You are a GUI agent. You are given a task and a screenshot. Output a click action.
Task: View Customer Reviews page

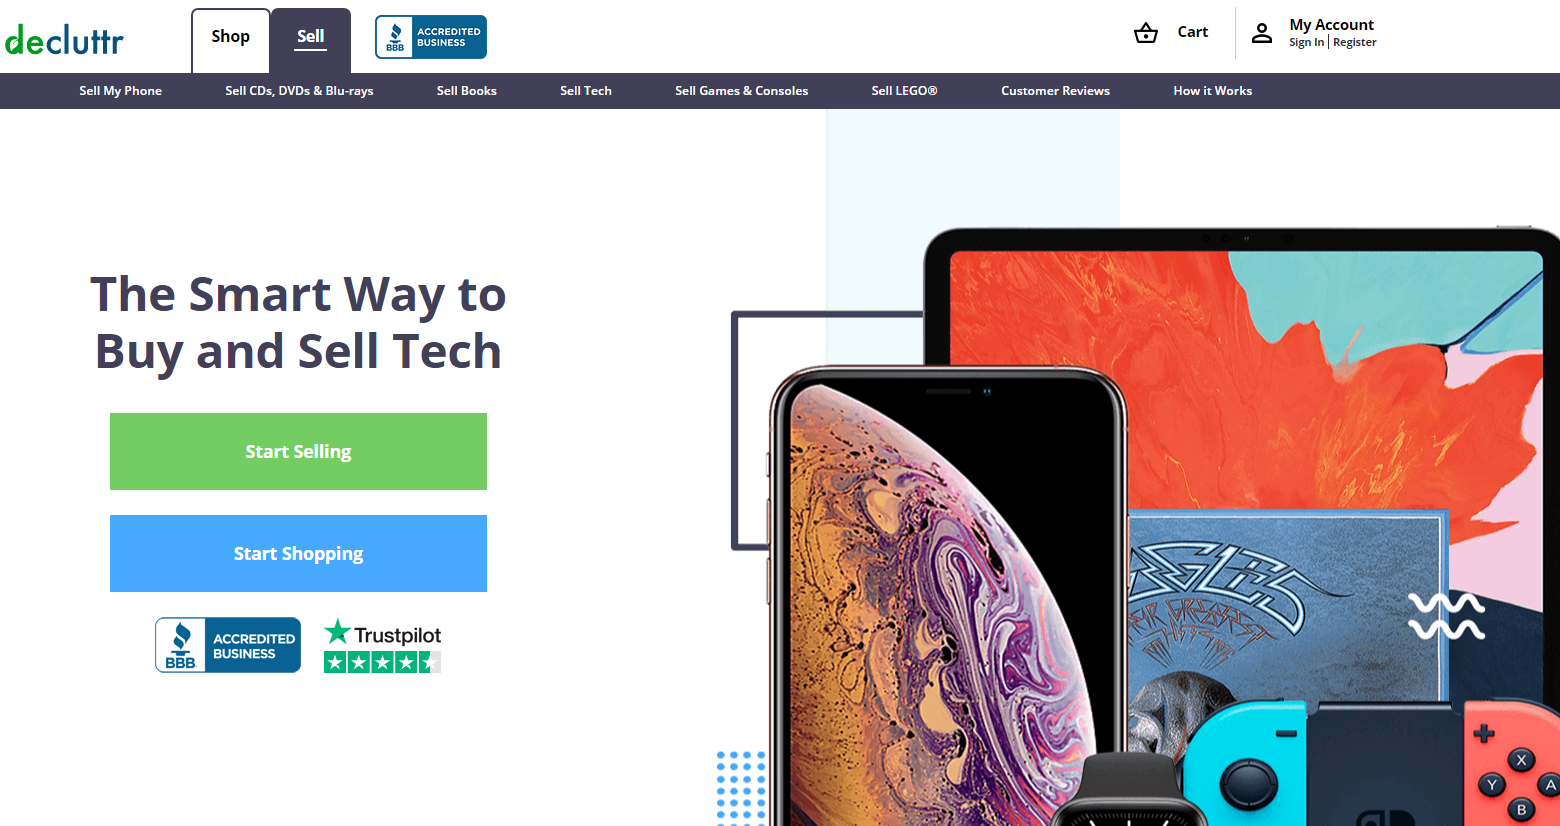coord(1056,91)
